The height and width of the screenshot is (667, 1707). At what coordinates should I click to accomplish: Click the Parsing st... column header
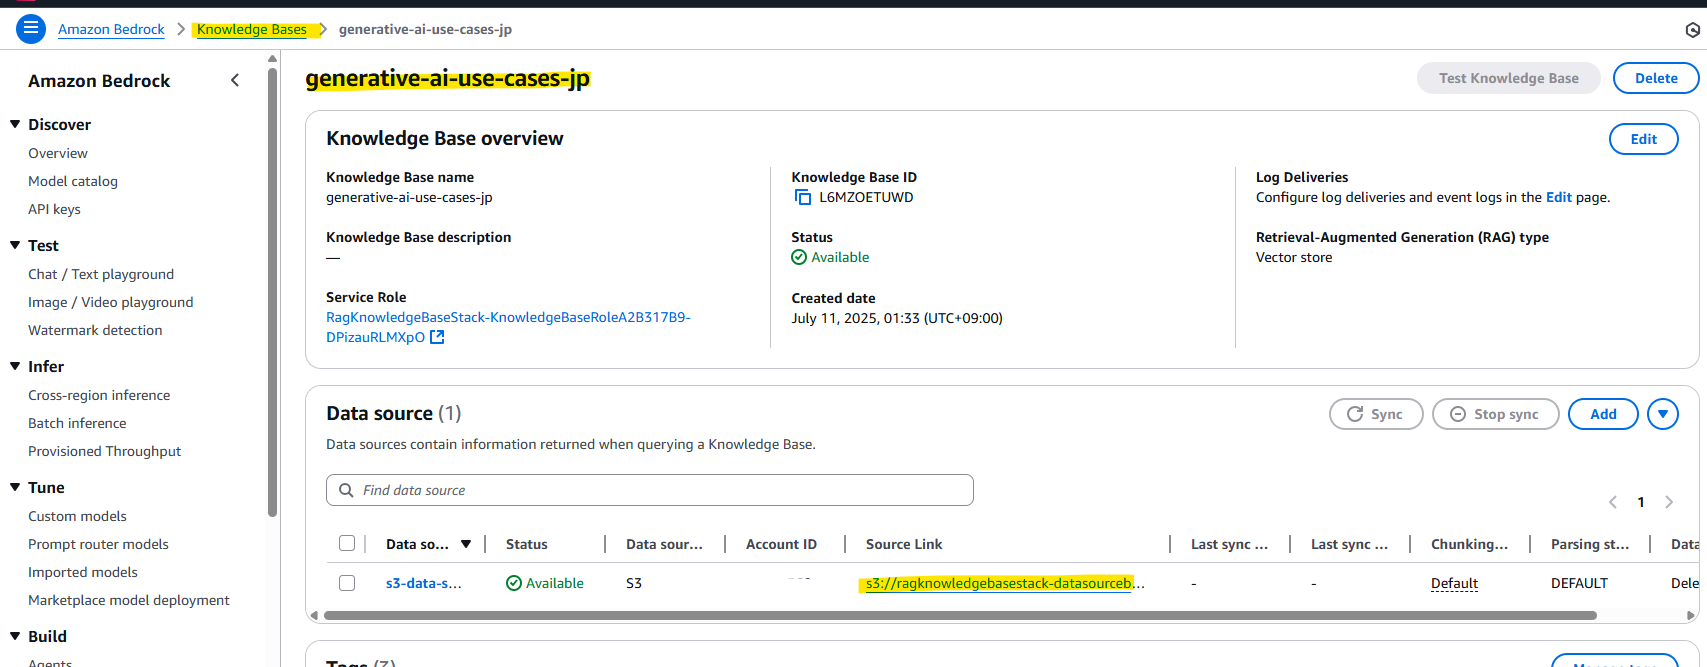[1590, 544]
